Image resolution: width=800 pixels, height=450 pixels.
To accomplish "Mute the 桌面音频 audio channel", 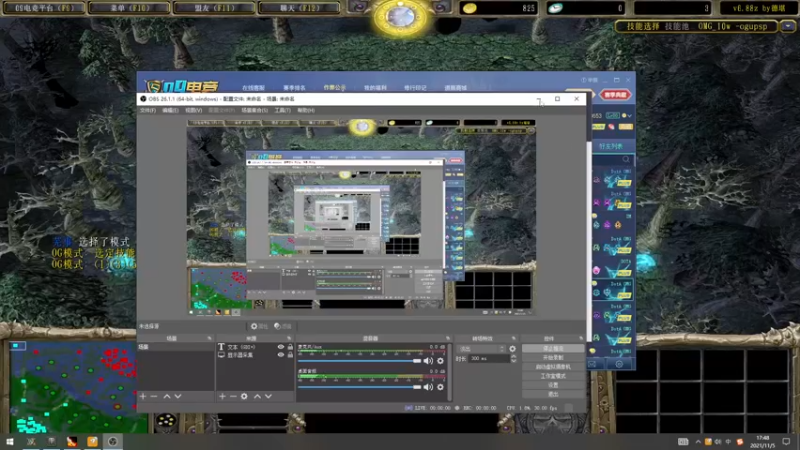I will (428, 387).
